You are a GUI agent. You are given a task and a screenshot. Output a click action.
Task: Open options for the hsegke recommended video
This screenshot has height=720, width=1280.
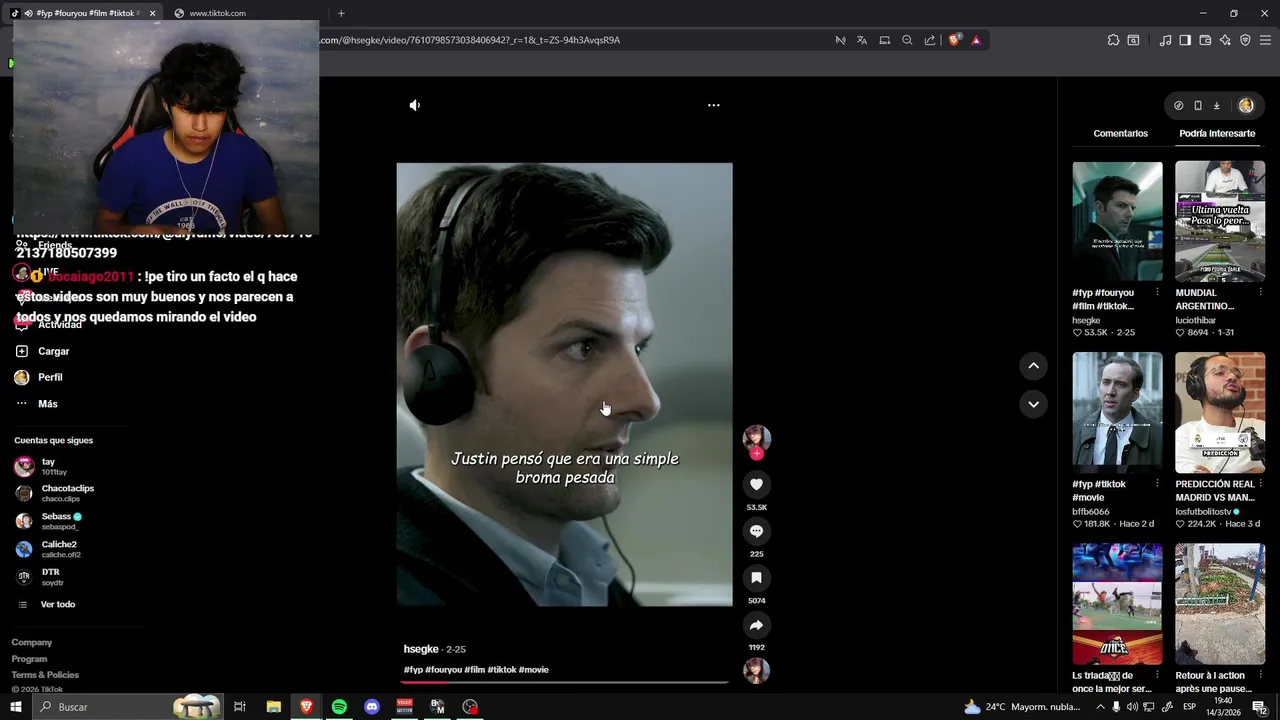(1157, 293)
